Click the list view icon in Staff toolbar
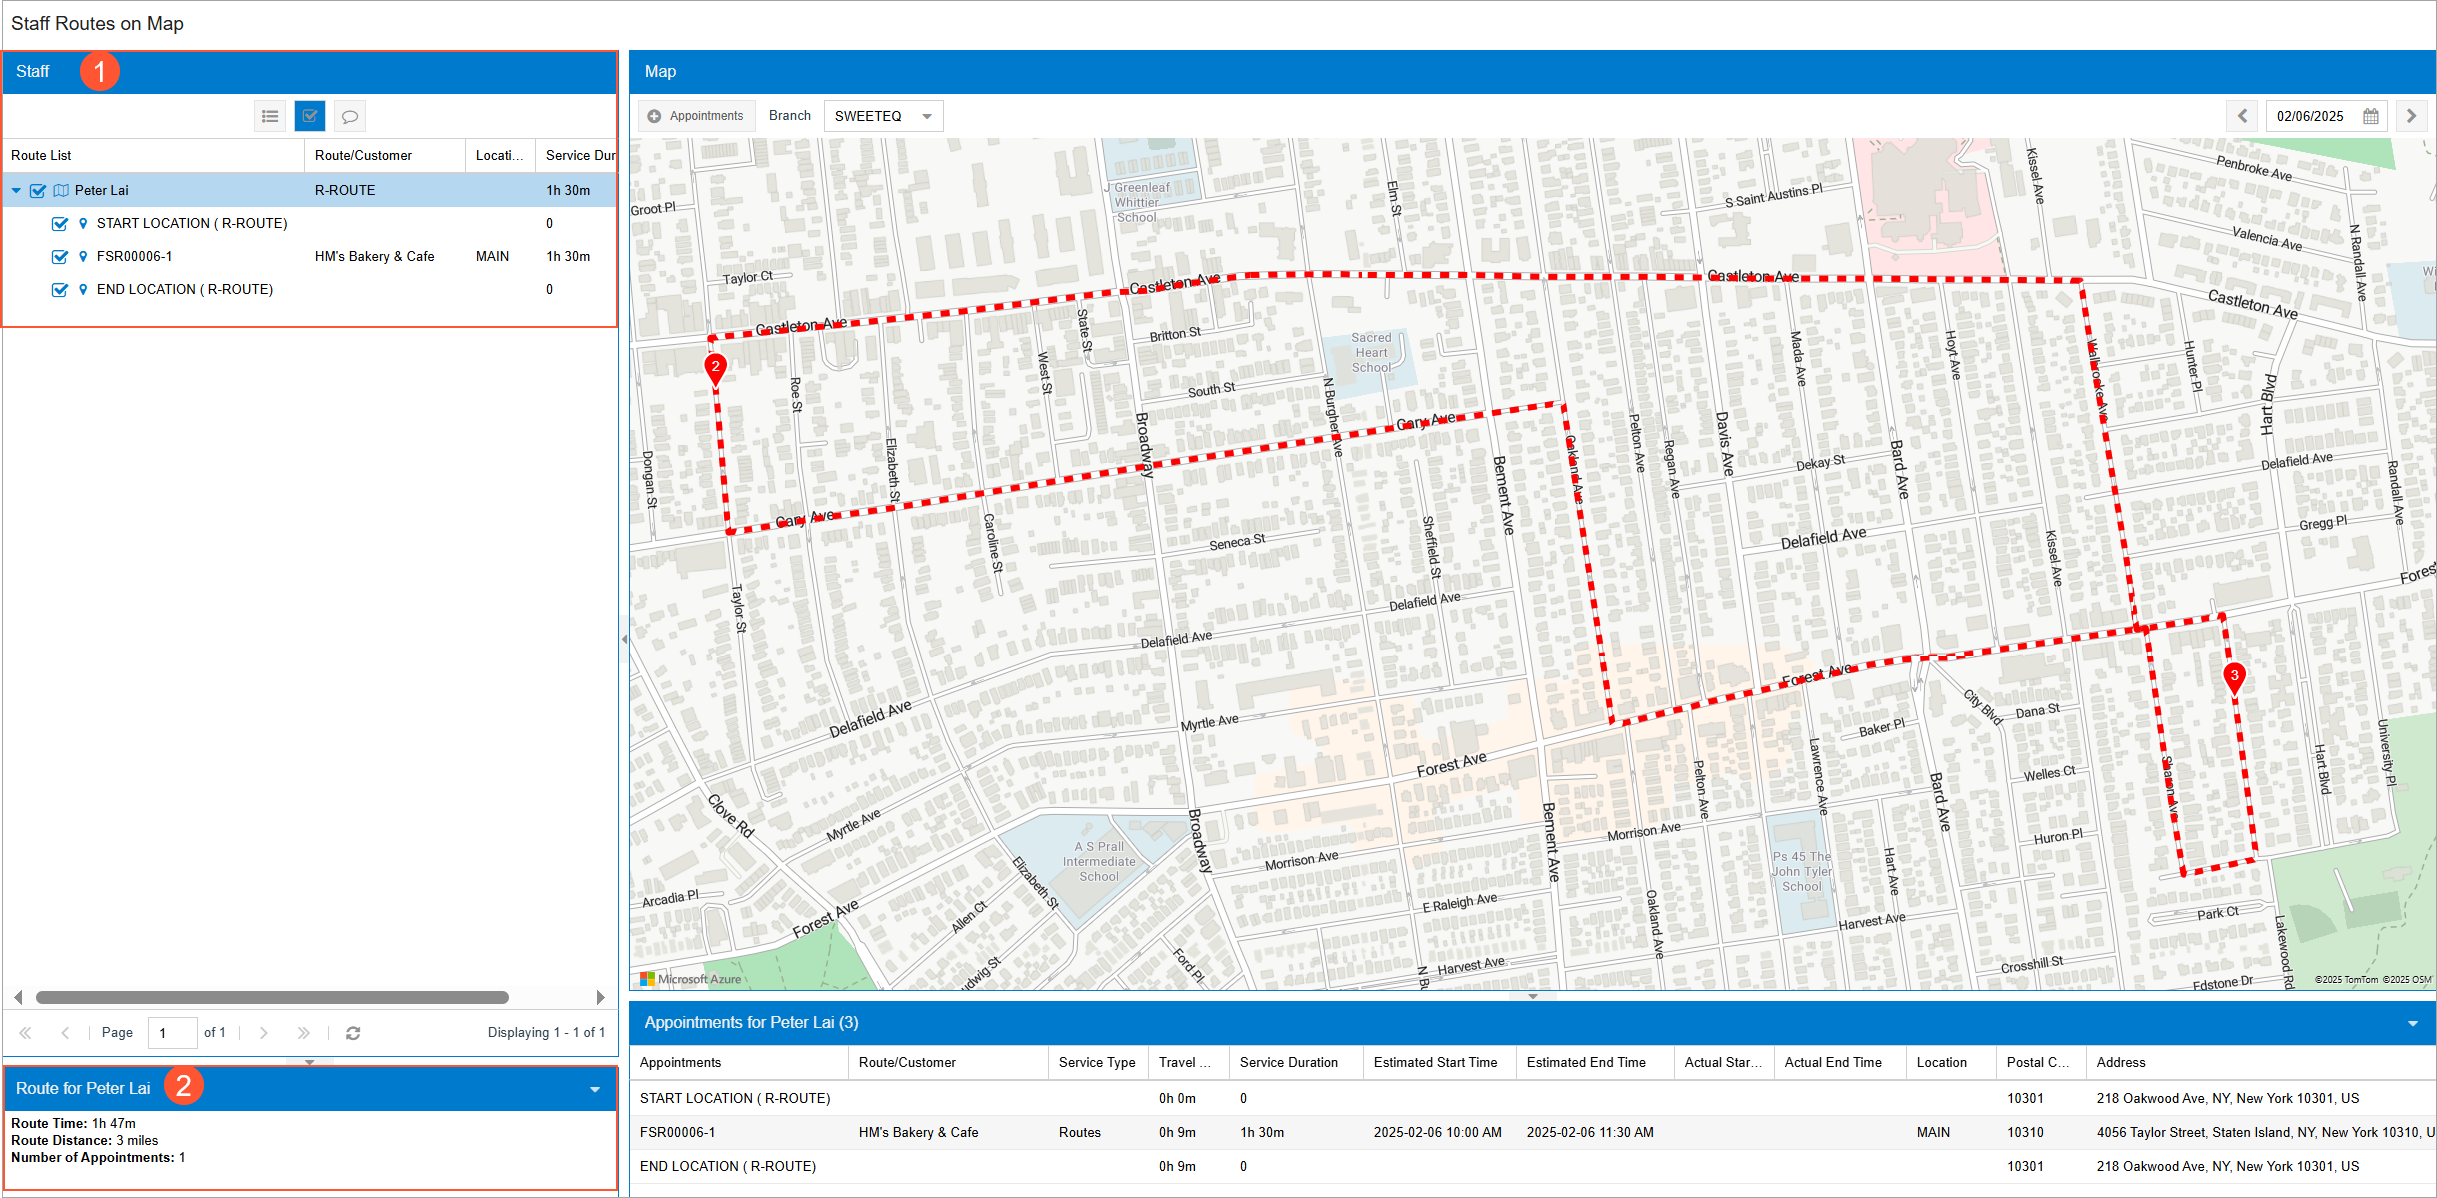The height and width of the screenshot is (1198, 2437). pos(270,116)
